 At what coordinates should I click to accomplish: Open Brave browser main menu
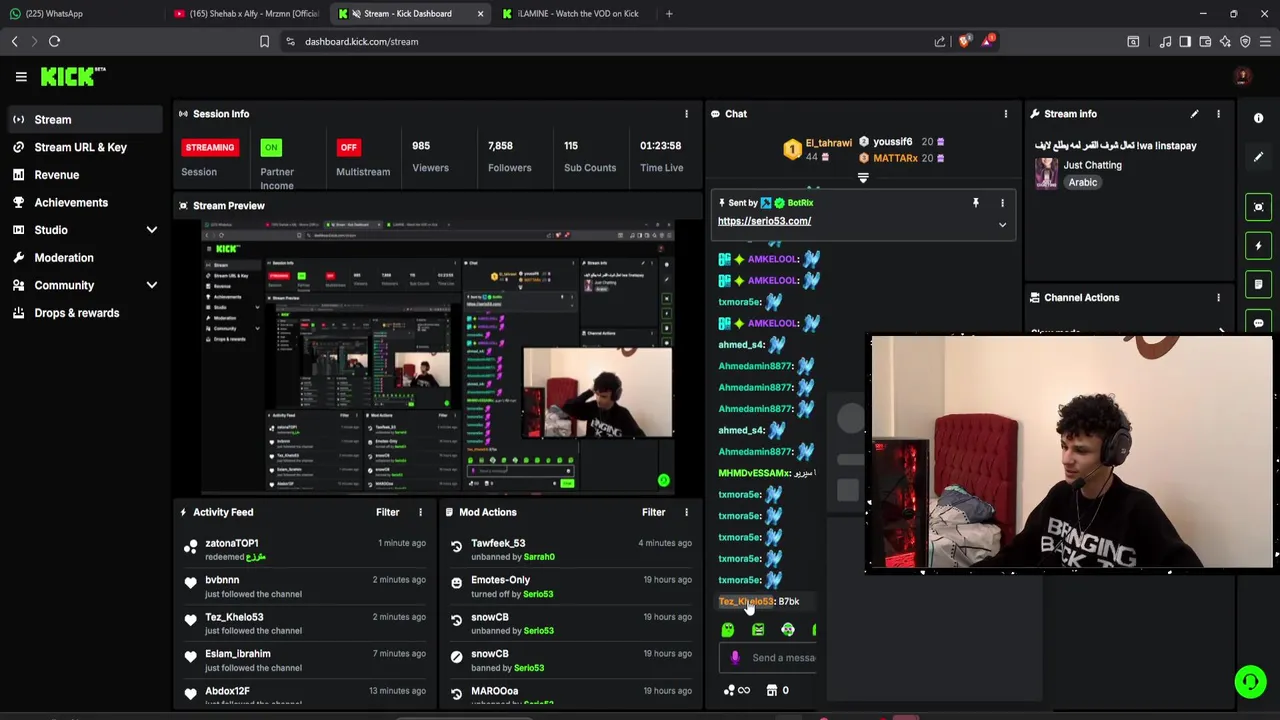[x=1265, y=41]
